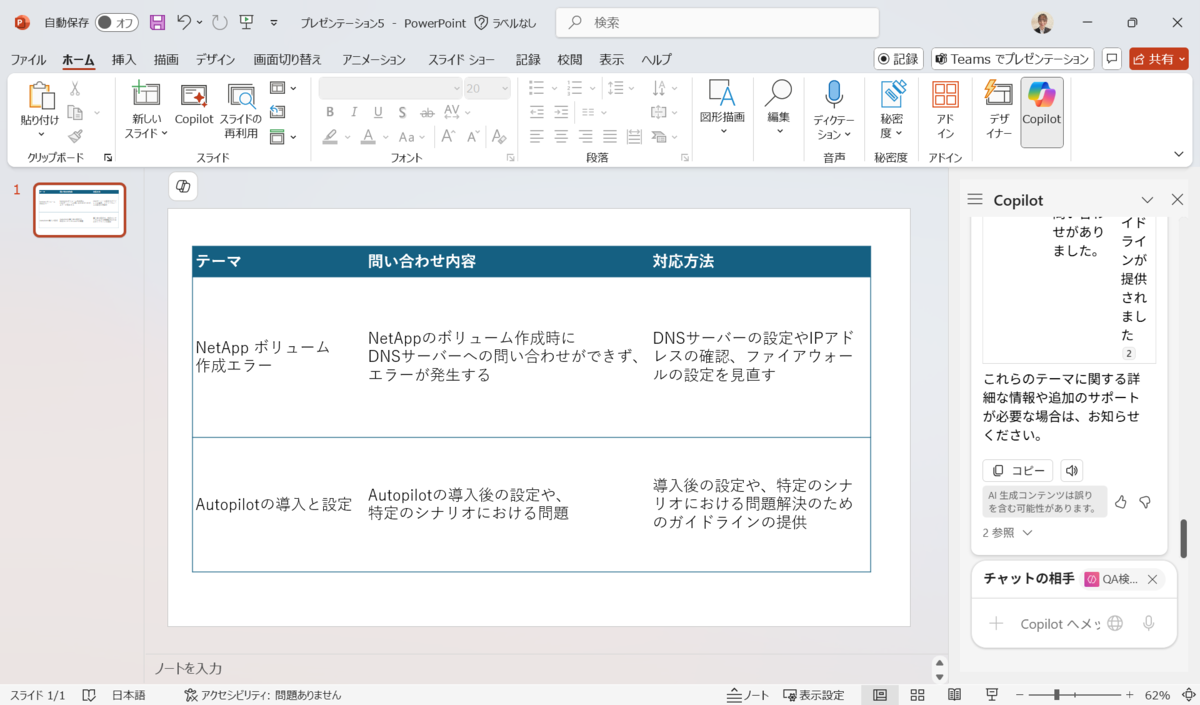1200x705 pixels.
Task: Click Present in Teams button
Action: 1012,59
